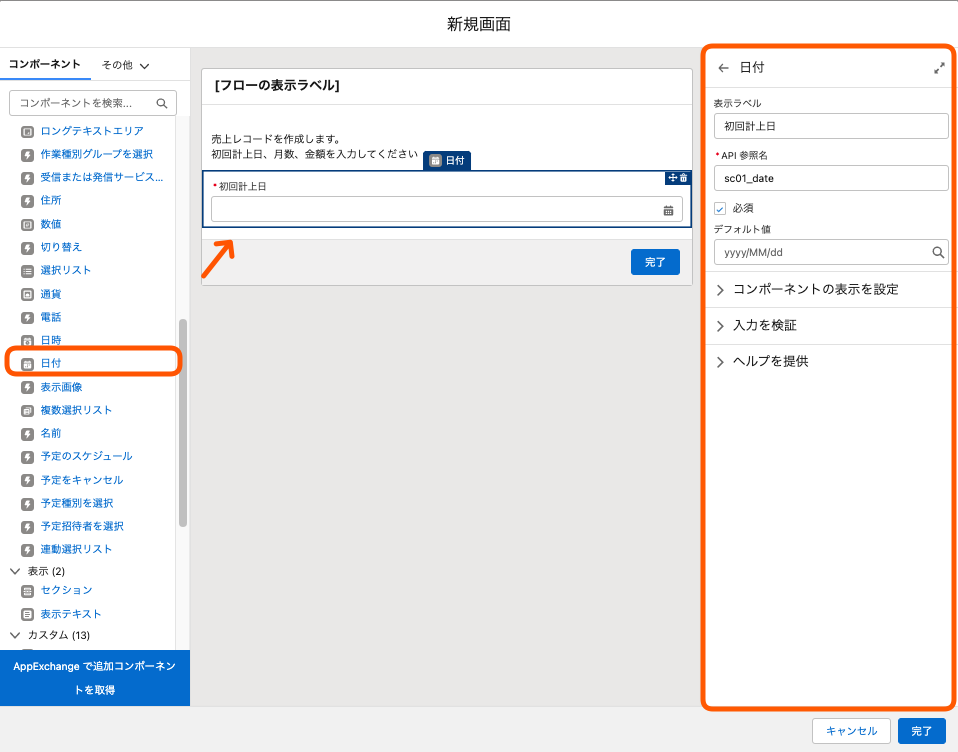Select the 受信または発信サービス component
This screenshot has height=752, width=958.
tap(101, 177)
